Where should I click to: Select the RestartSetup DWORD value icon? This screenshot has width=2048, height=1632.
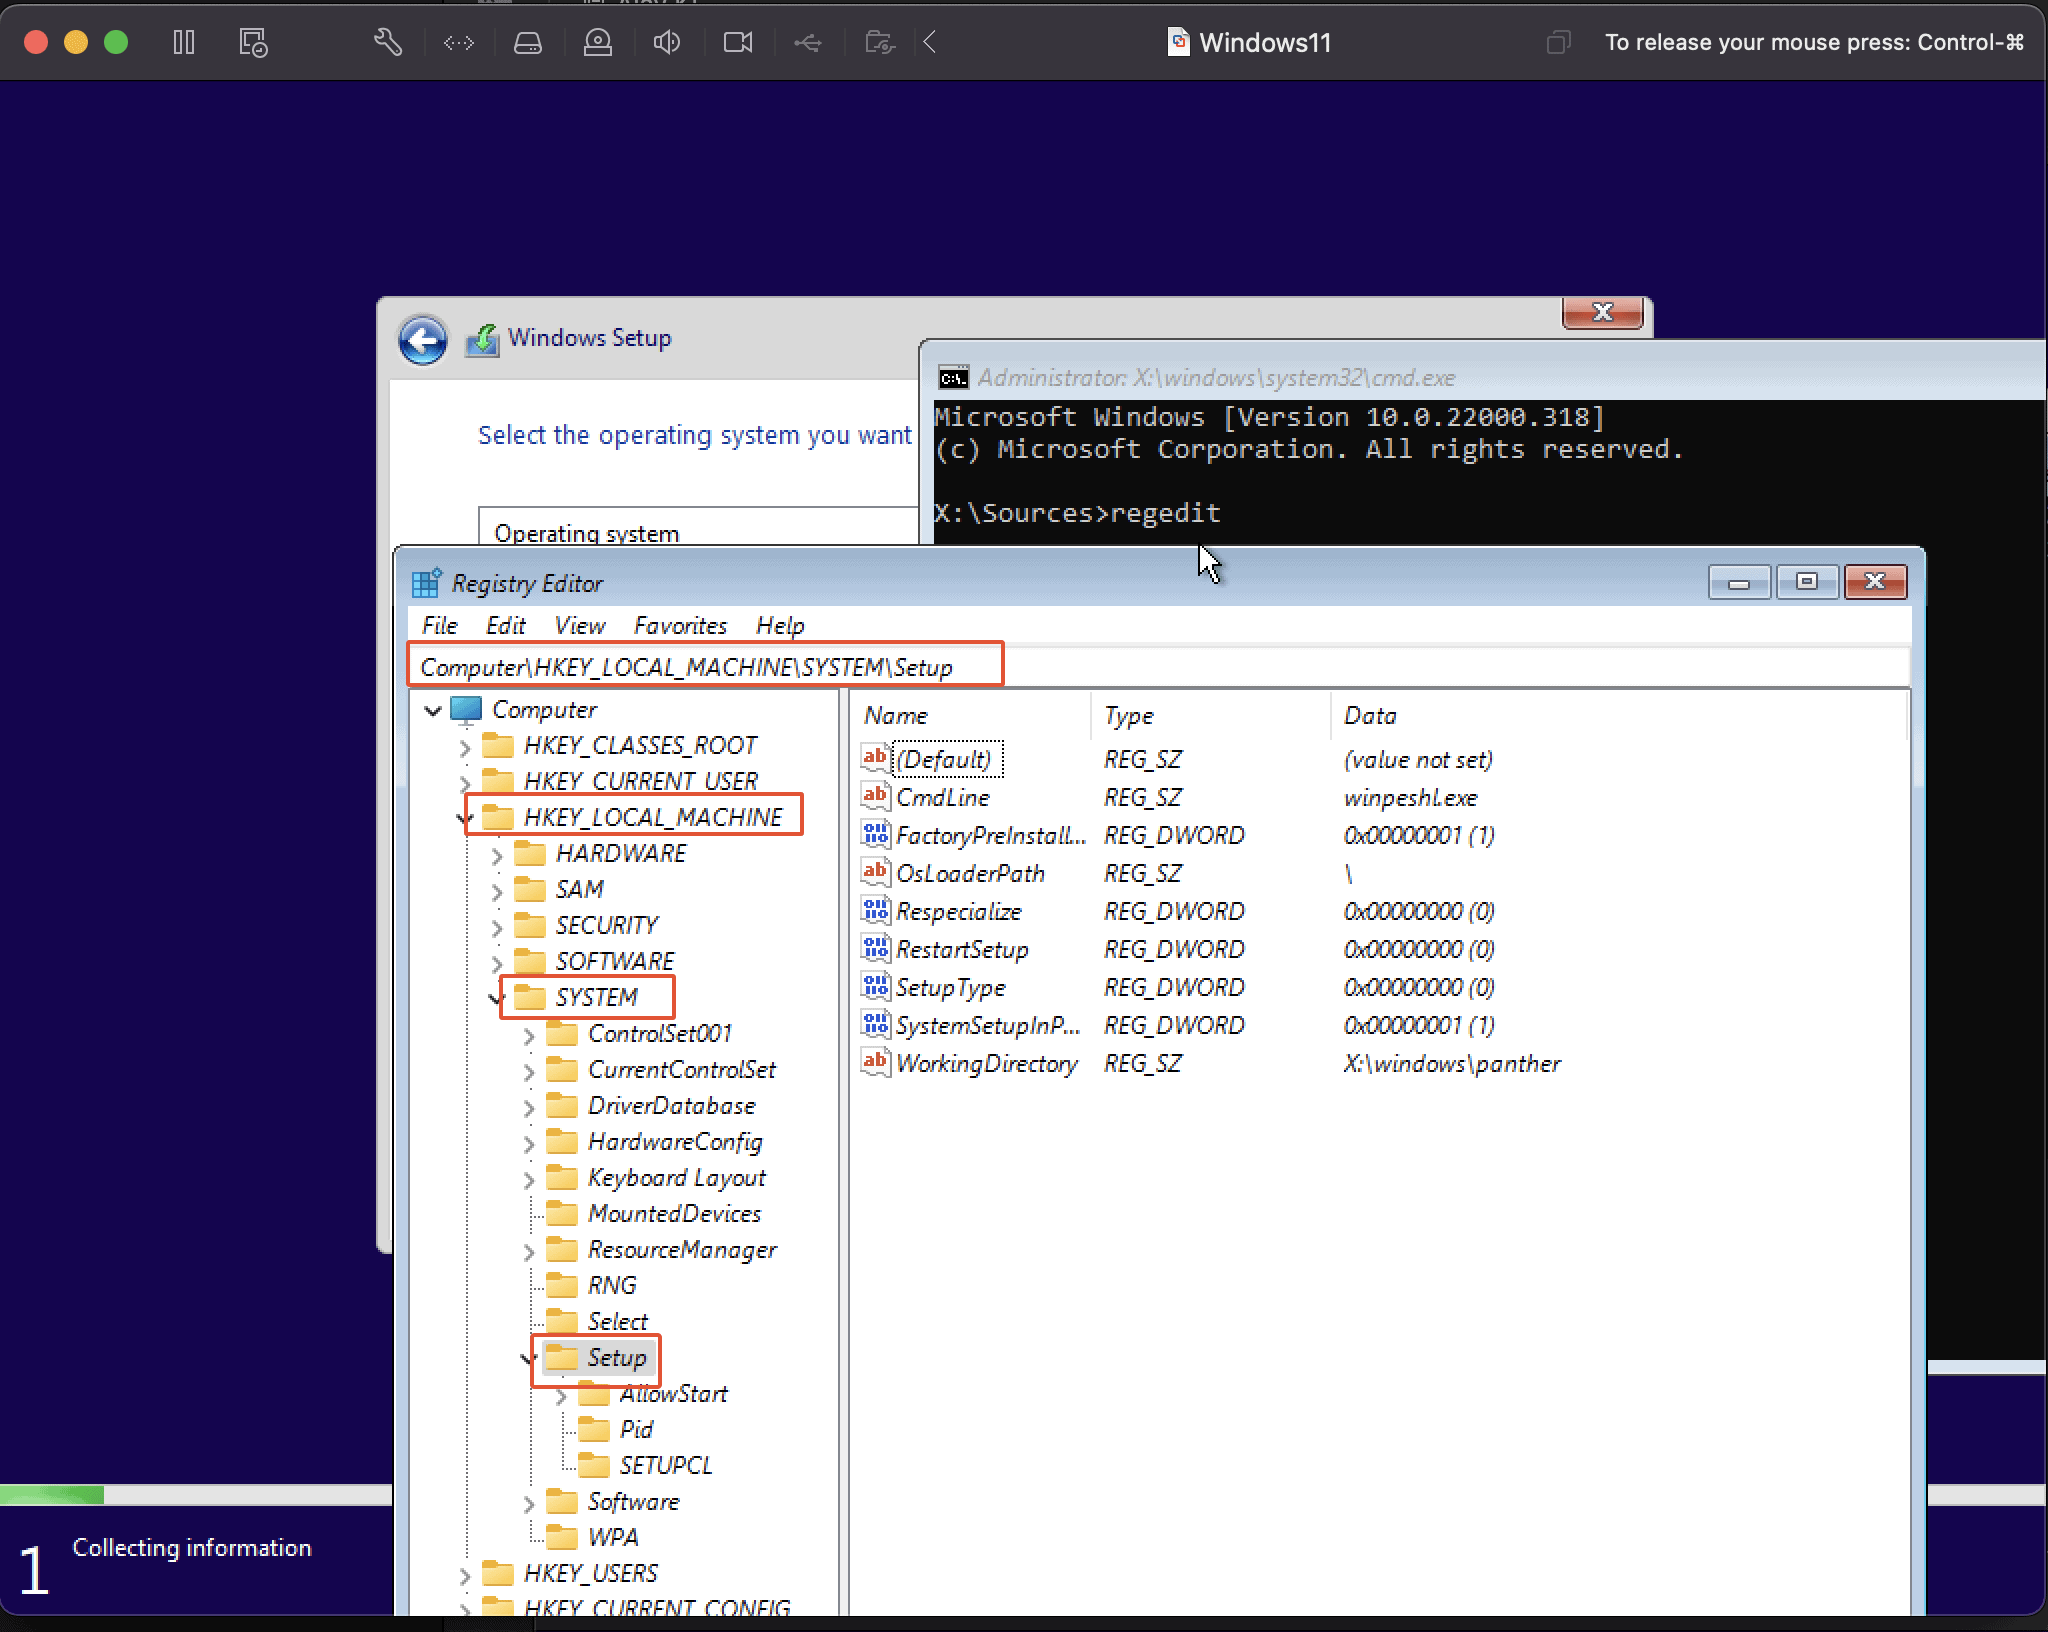tap(875, 948)
